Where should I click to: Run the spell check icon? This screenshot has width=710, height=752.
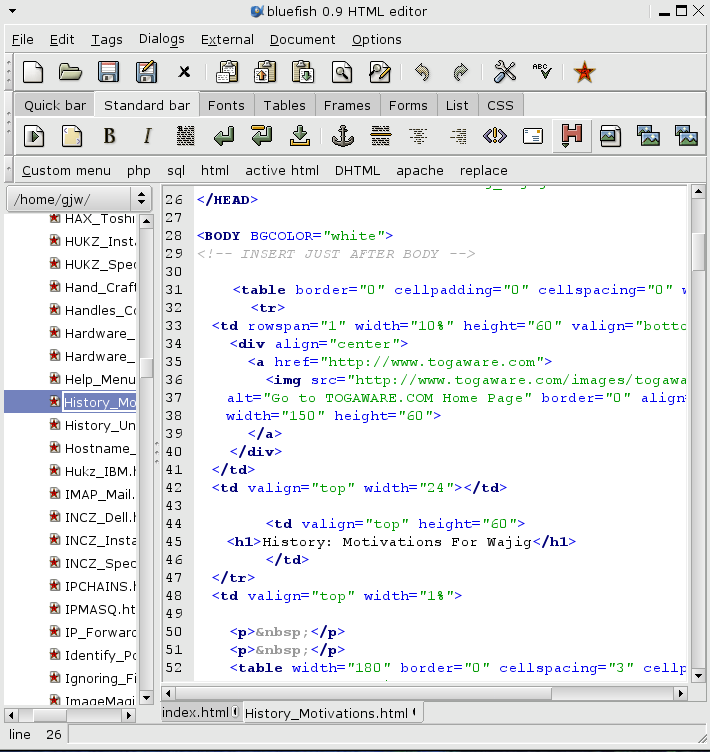(541, 72)
